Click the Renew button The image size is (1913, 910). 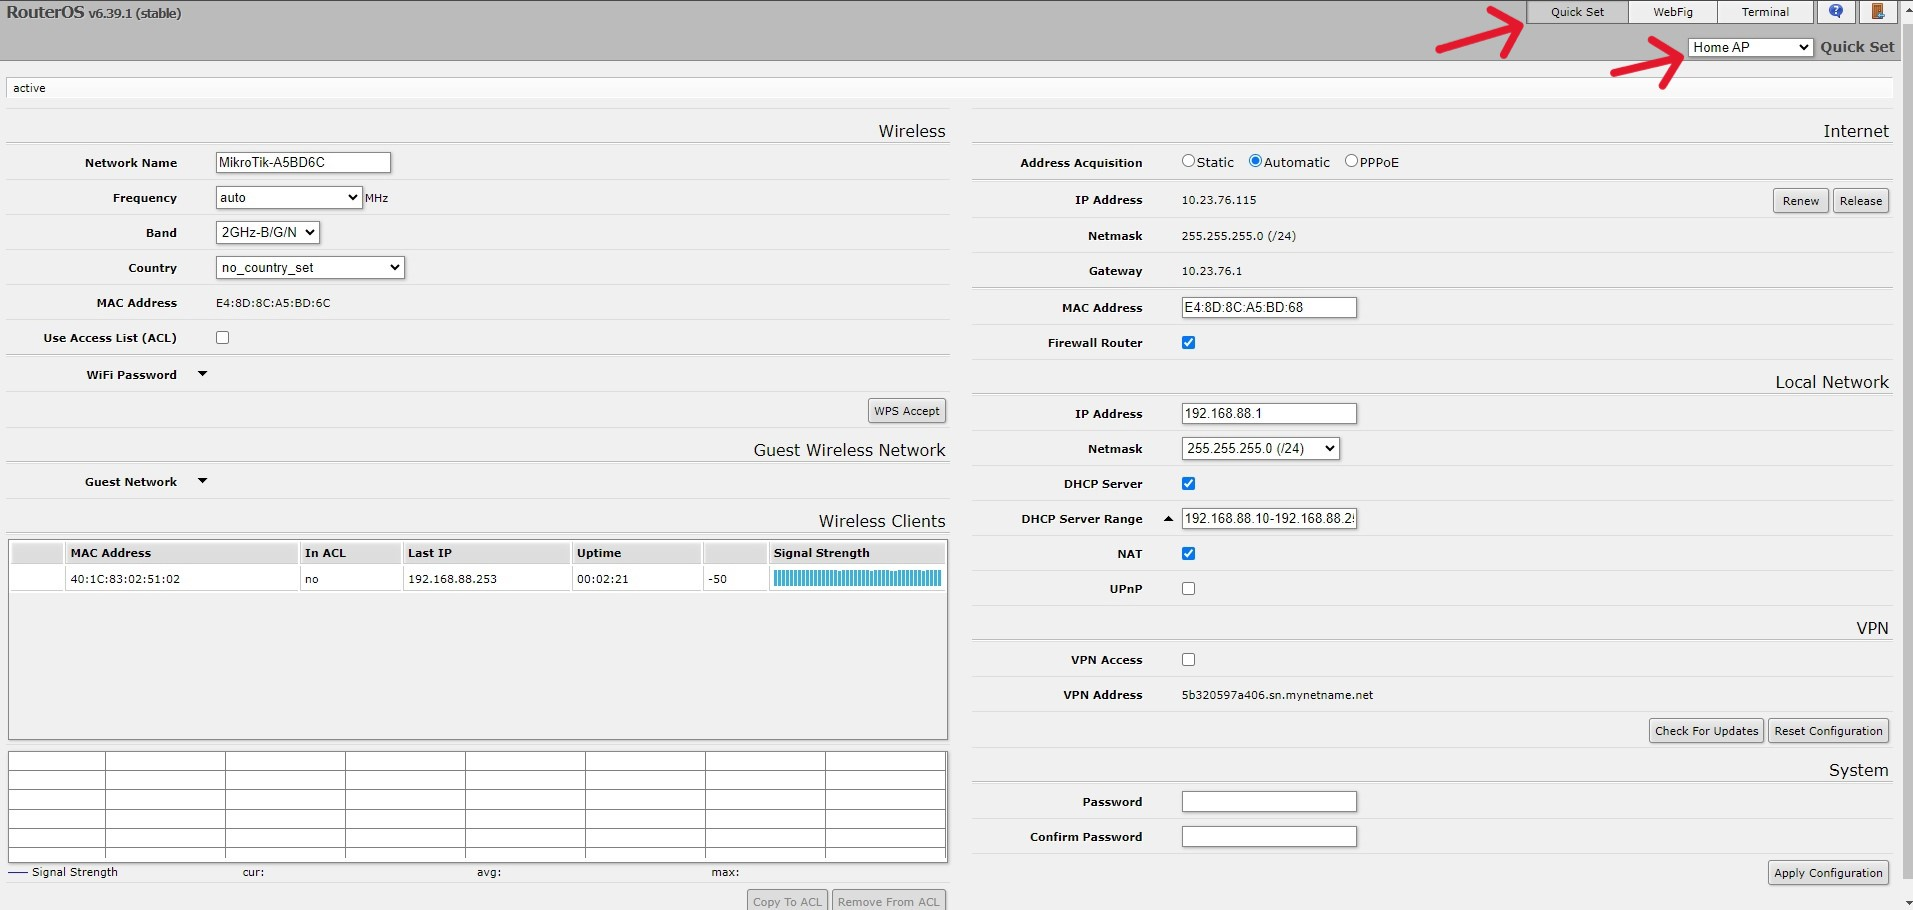point(1800,201)
